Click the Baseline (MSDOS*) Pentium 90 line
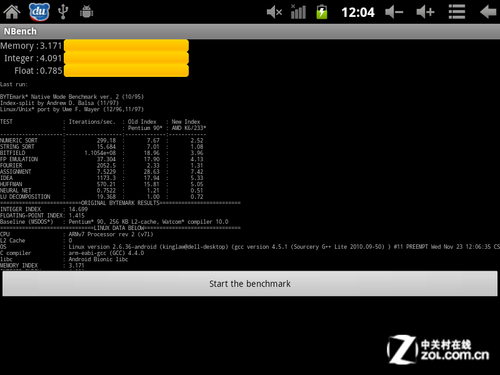 [x=114, y=222]
